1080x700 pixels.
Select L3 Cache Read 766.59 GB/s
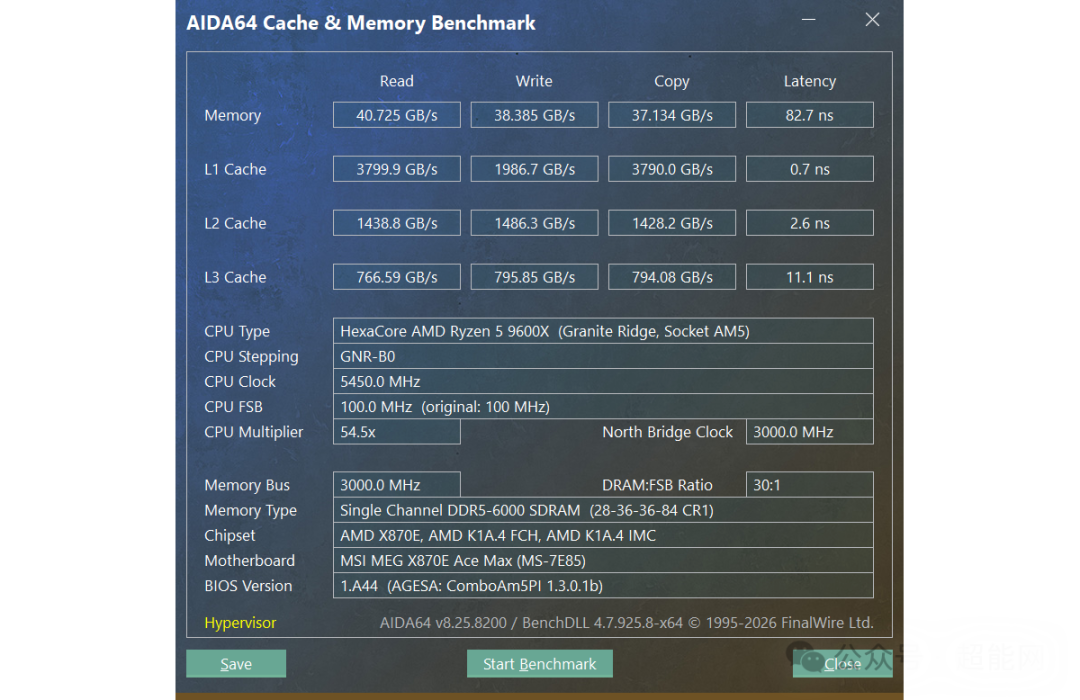(397, 277)
